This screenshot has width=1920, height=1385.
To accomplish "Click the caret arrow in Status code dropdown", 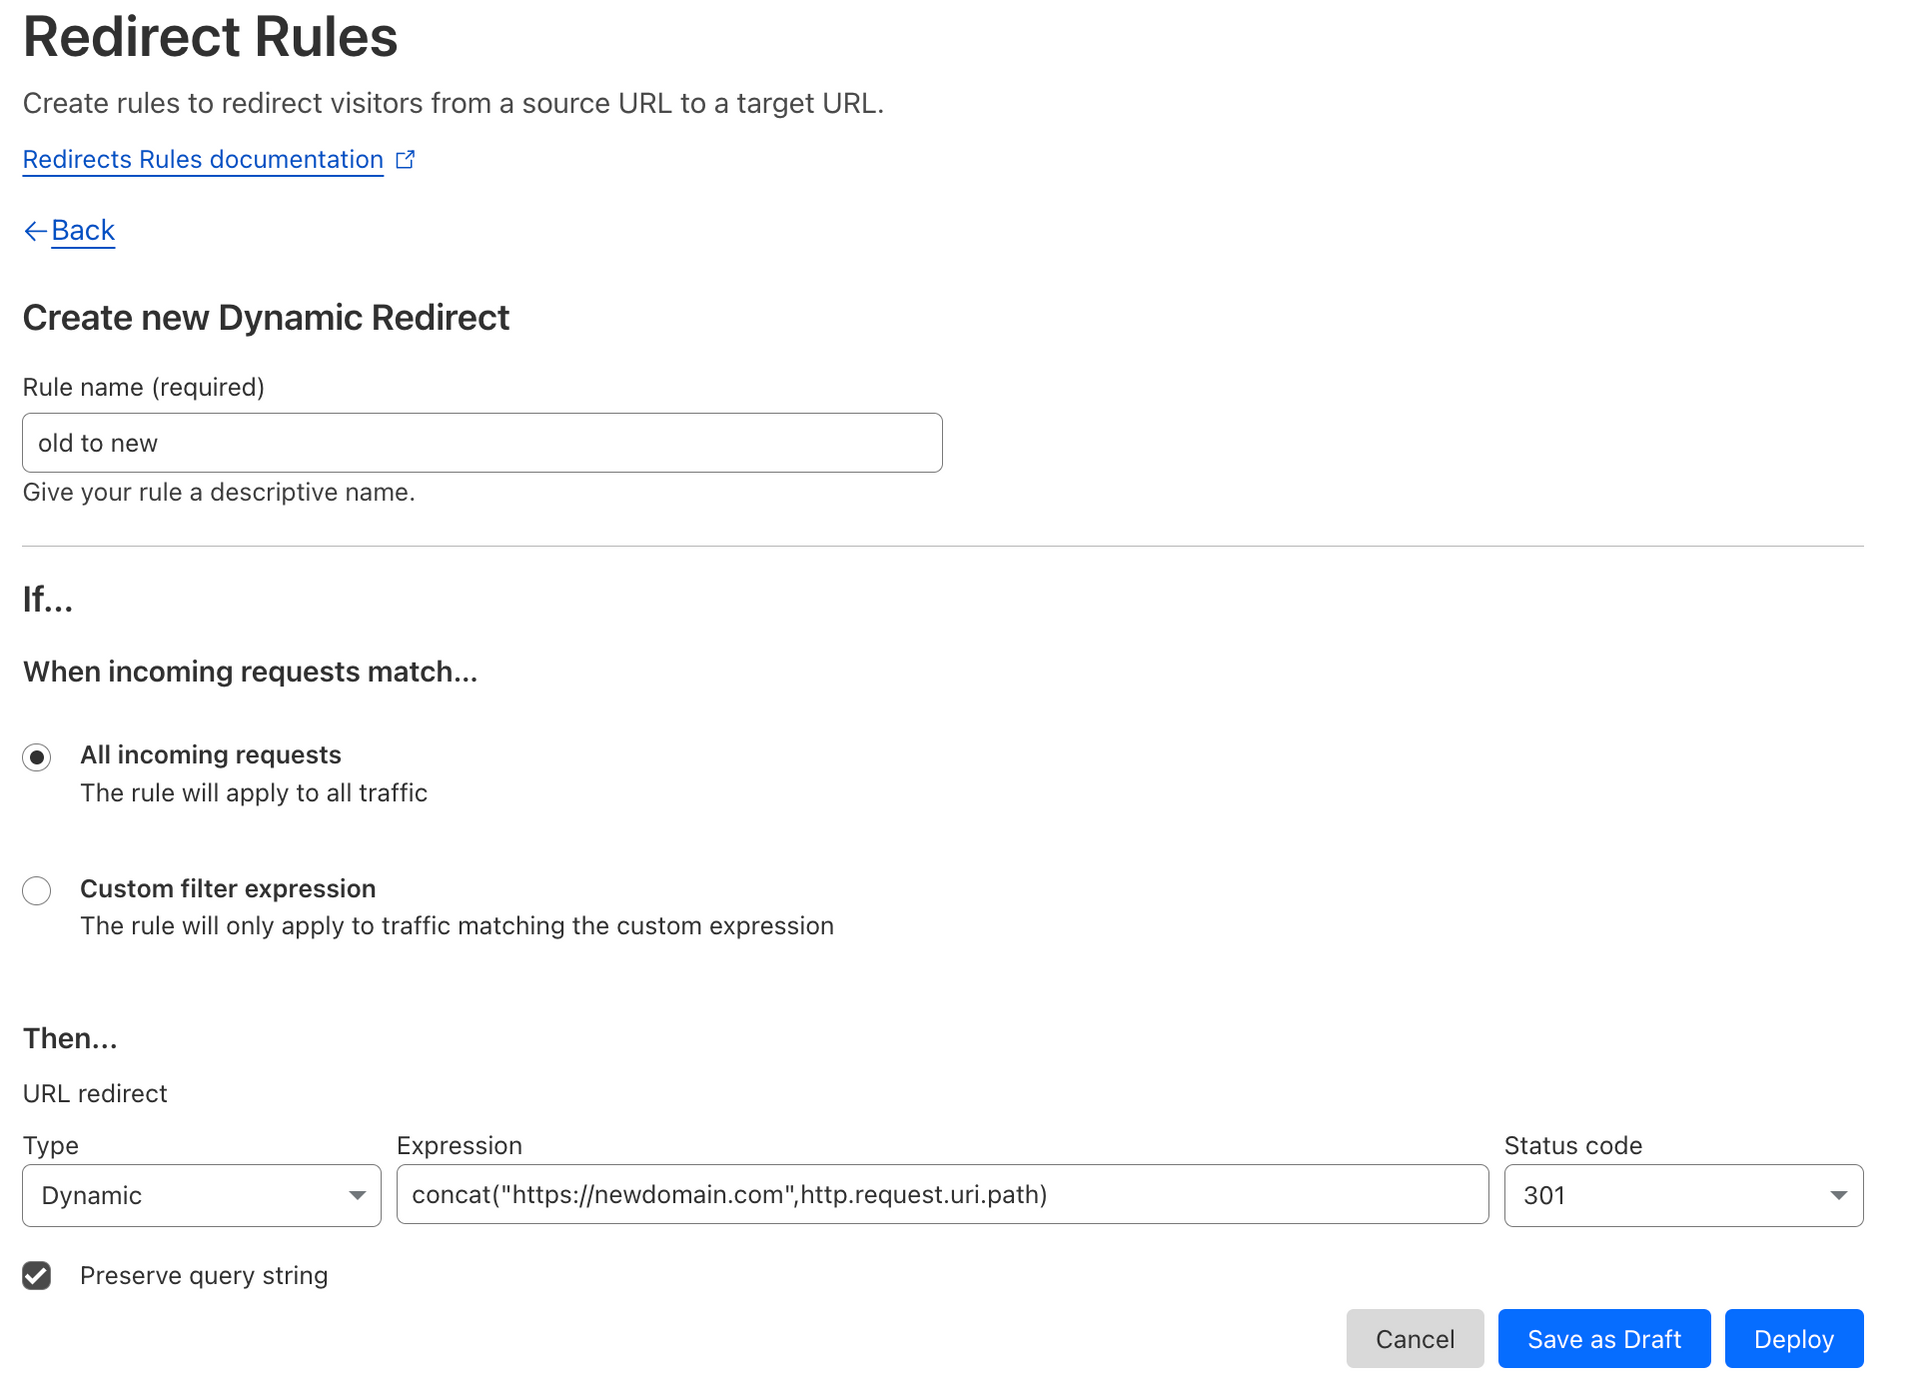I will 1838,1196.
